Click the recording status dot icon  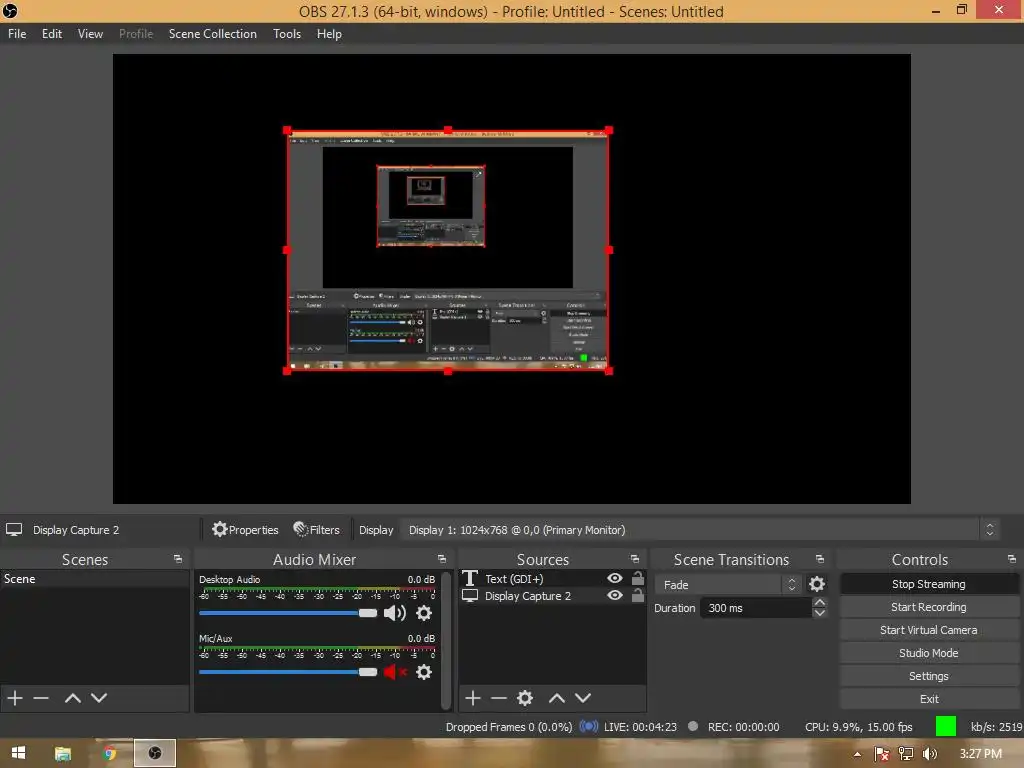click(x=693, y=726)
